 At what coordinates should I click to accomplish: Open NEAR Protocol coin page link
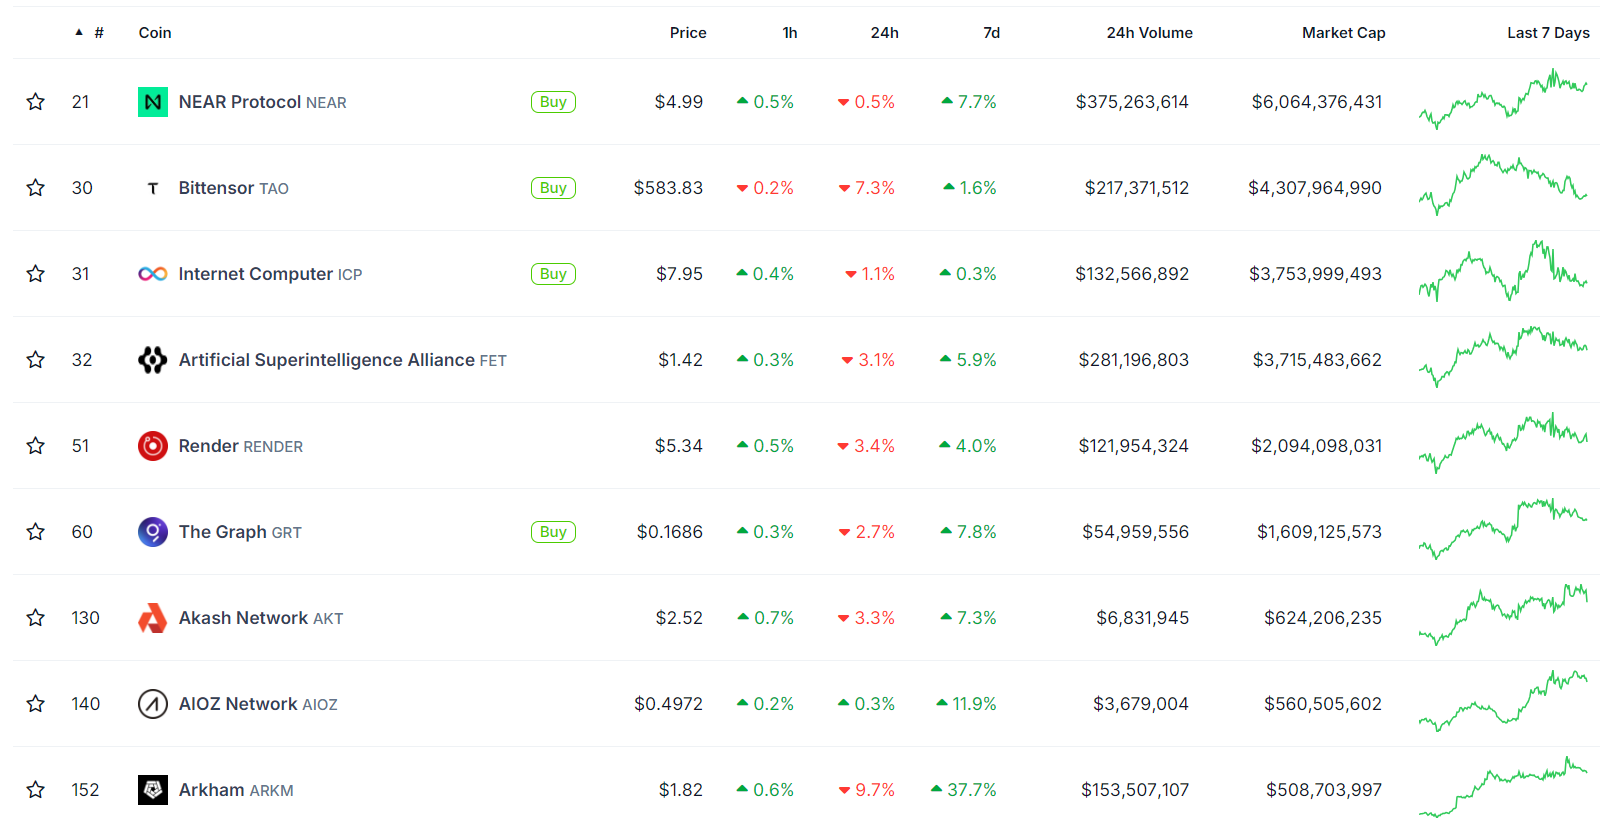tap(263, 102)
